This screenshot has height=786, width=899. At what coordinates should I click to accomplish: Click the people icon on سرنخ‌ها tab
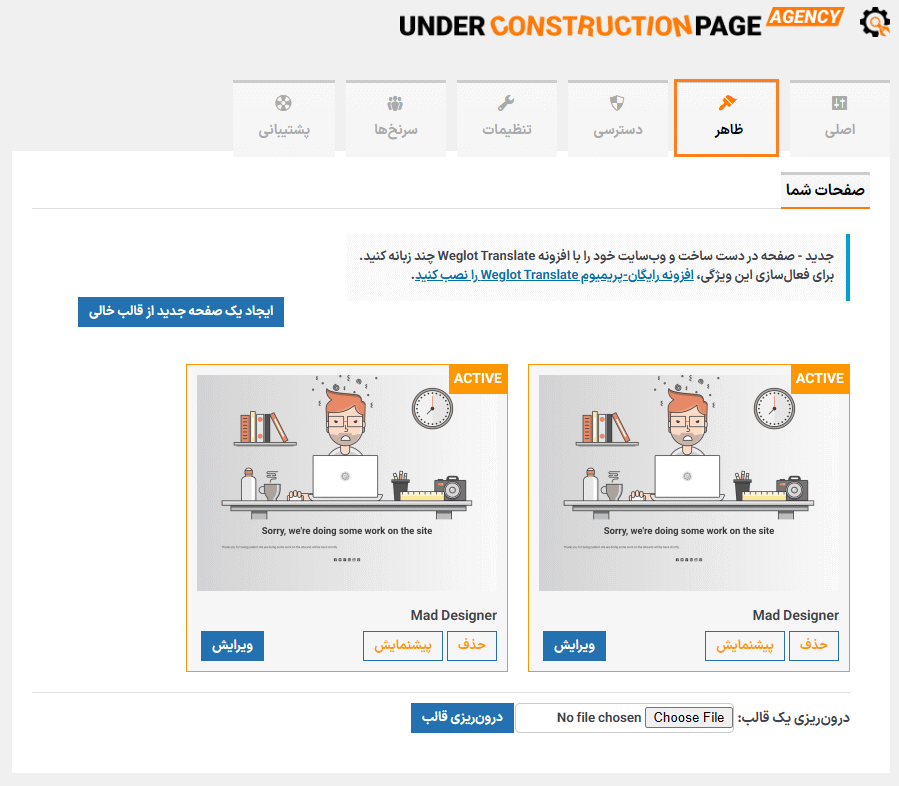(395, 103)
